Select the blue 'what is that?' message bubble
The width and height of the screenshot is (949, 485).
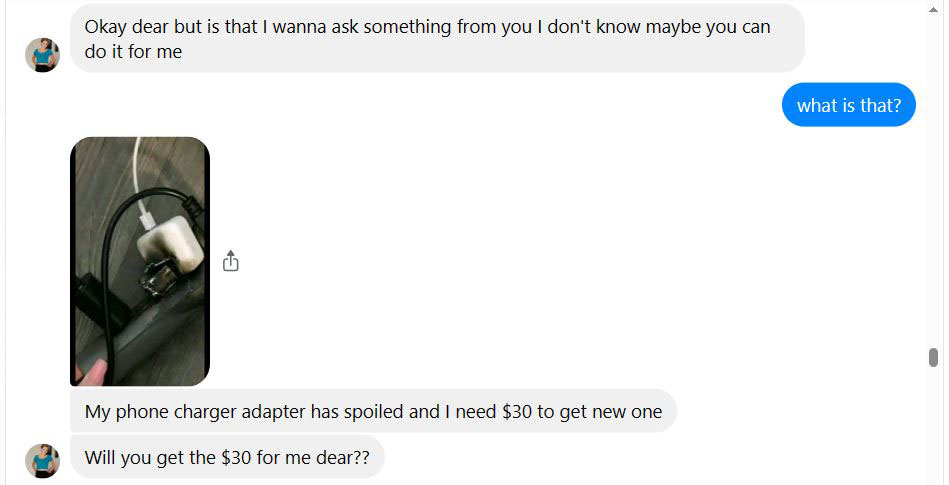coord(848,105)
